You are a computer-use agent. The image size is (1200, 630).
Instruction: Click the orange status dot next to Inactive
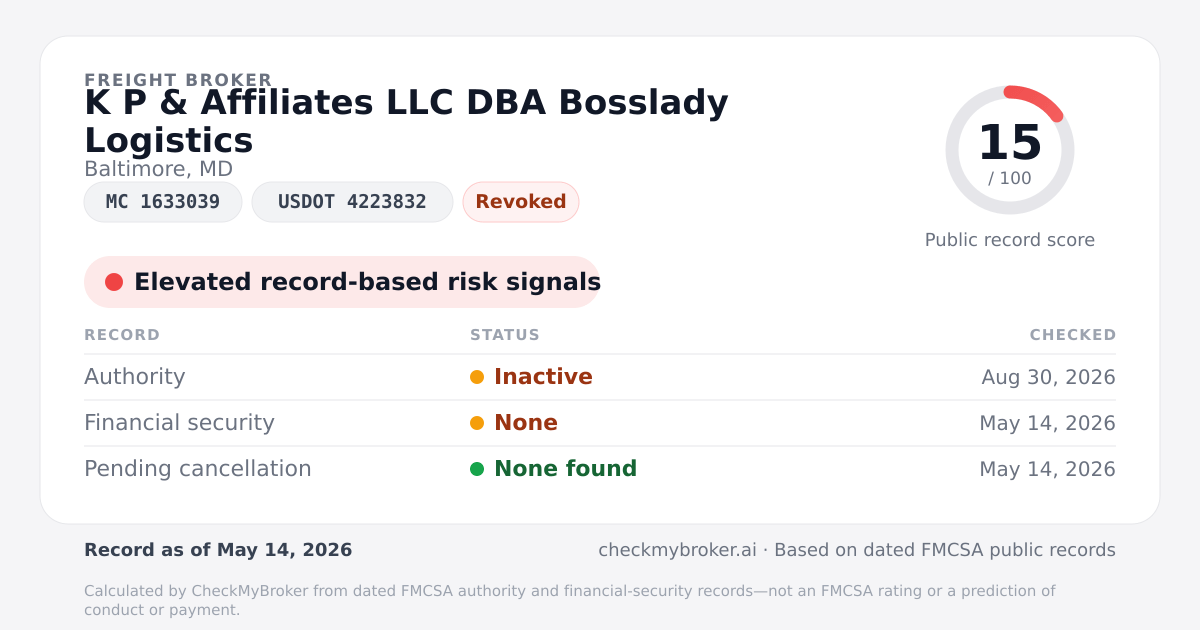coord(477,377)
